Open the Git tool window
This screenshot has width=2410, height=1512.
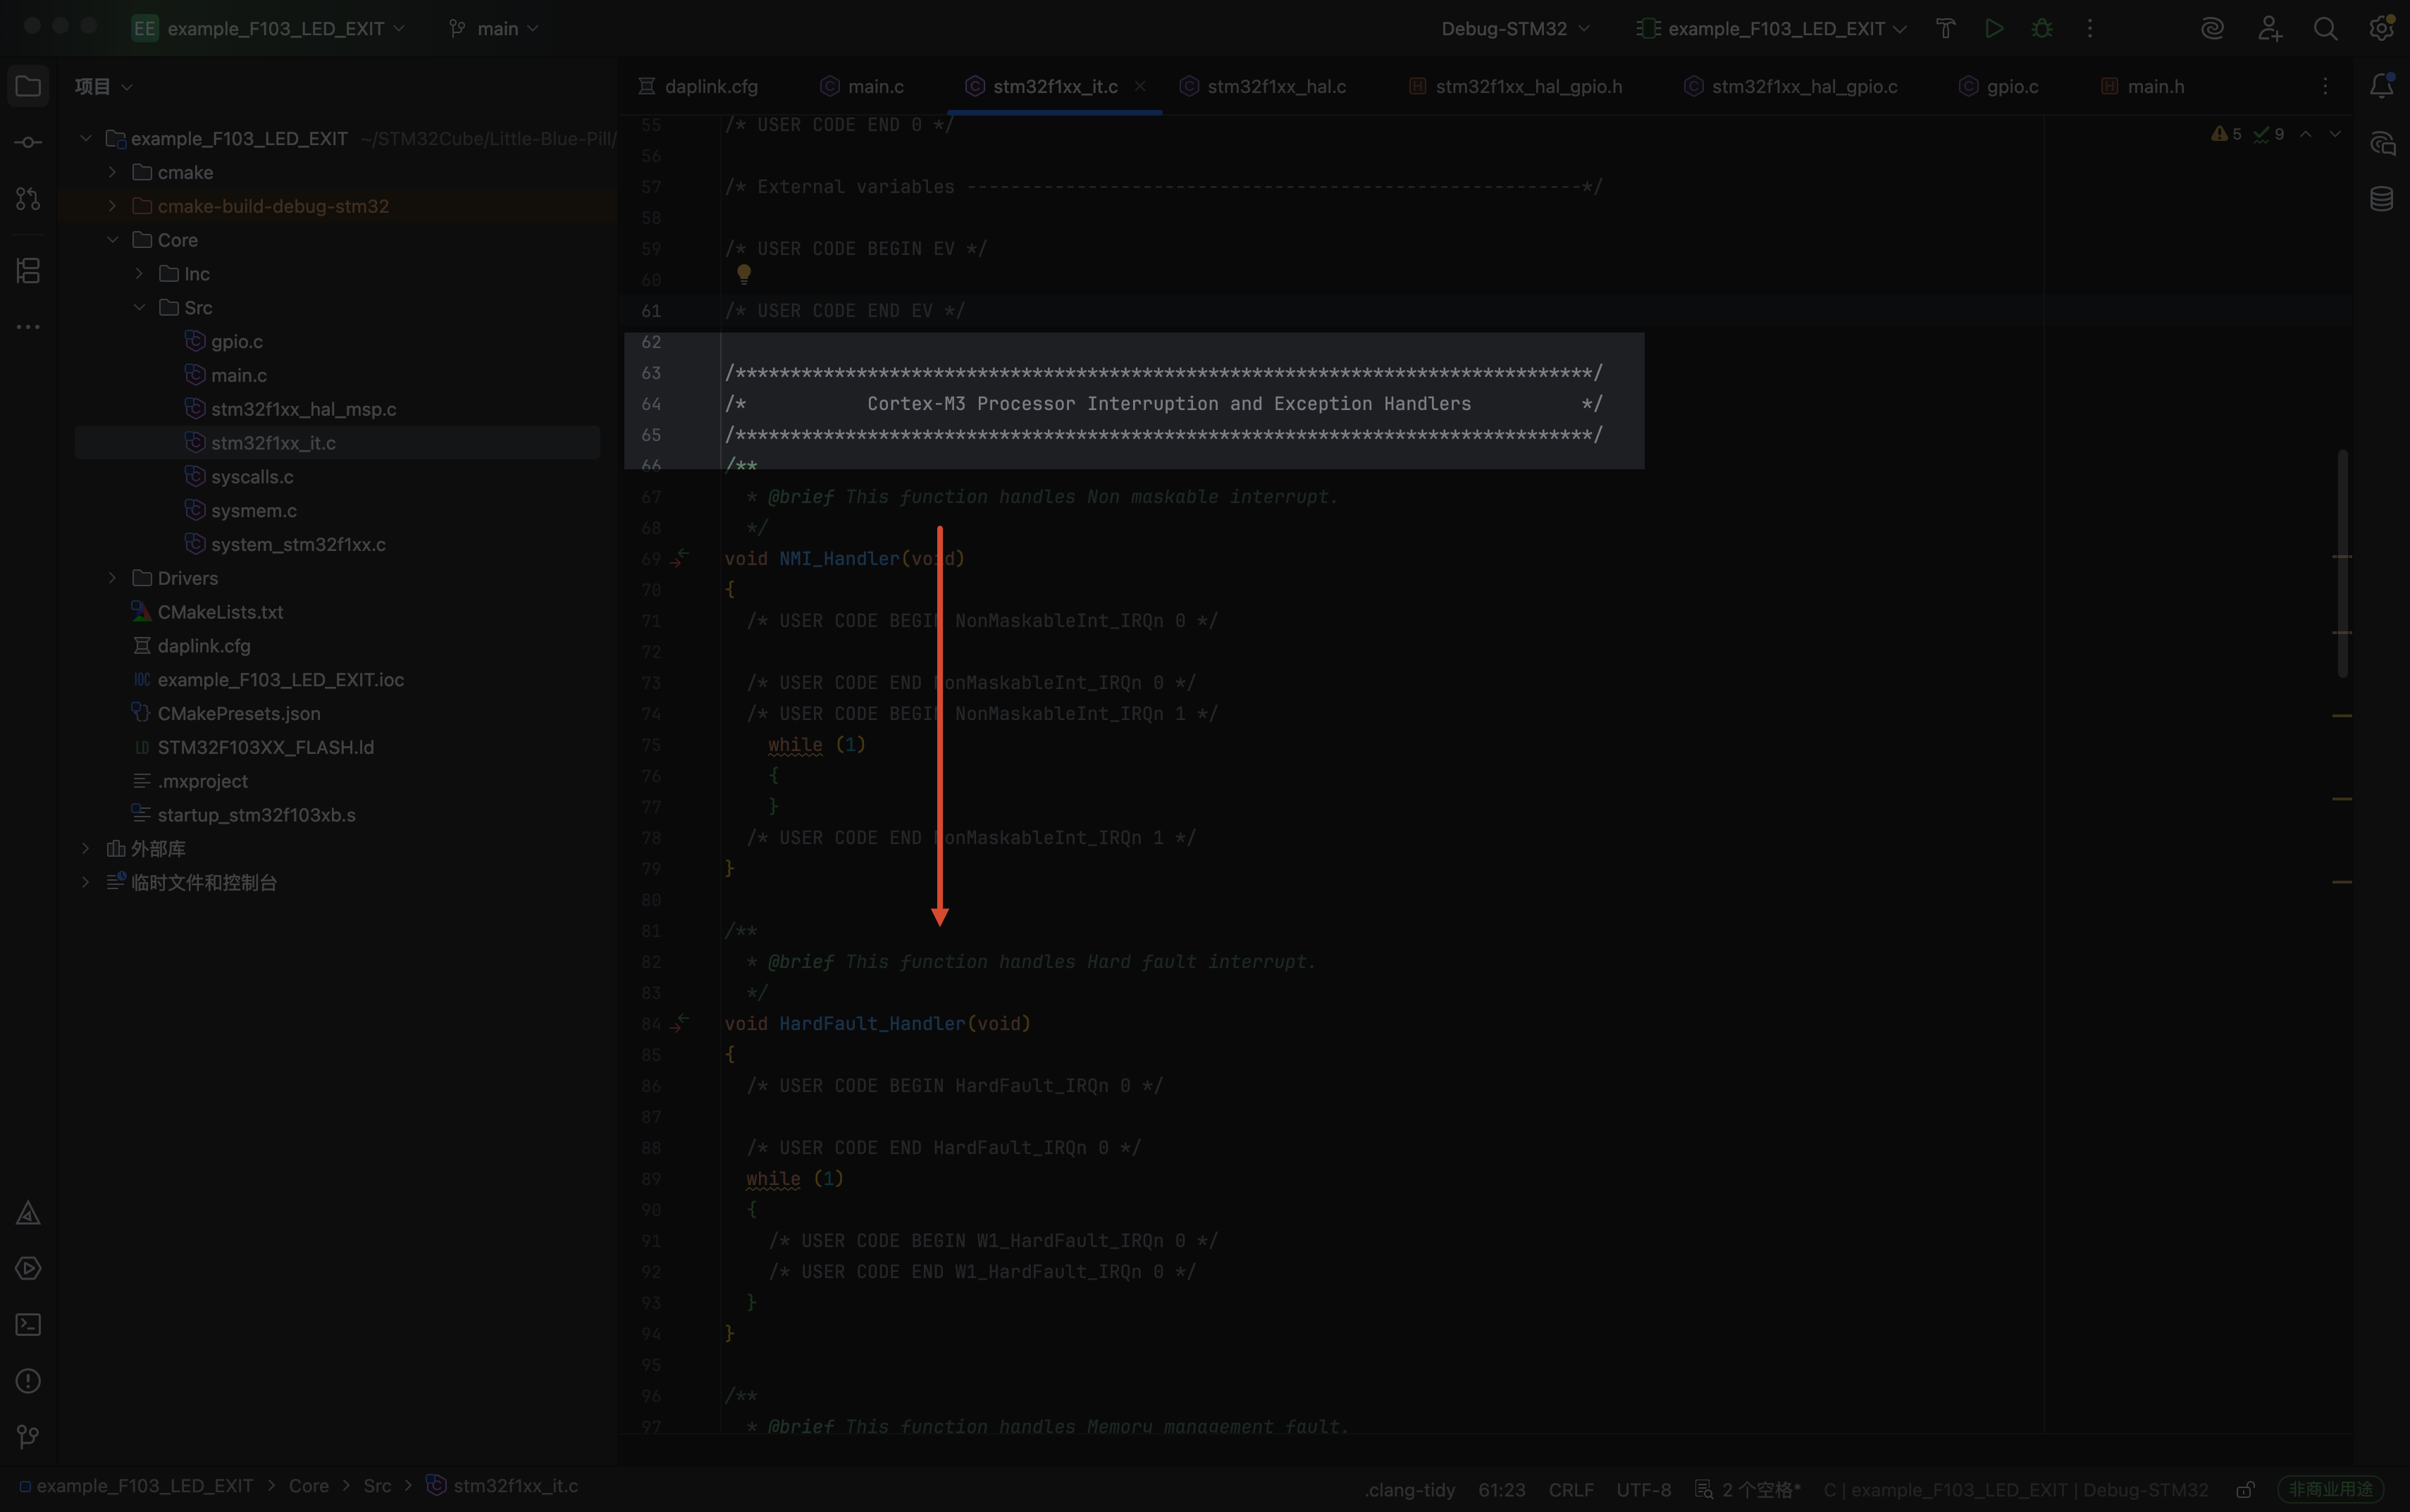(28, 1437)
